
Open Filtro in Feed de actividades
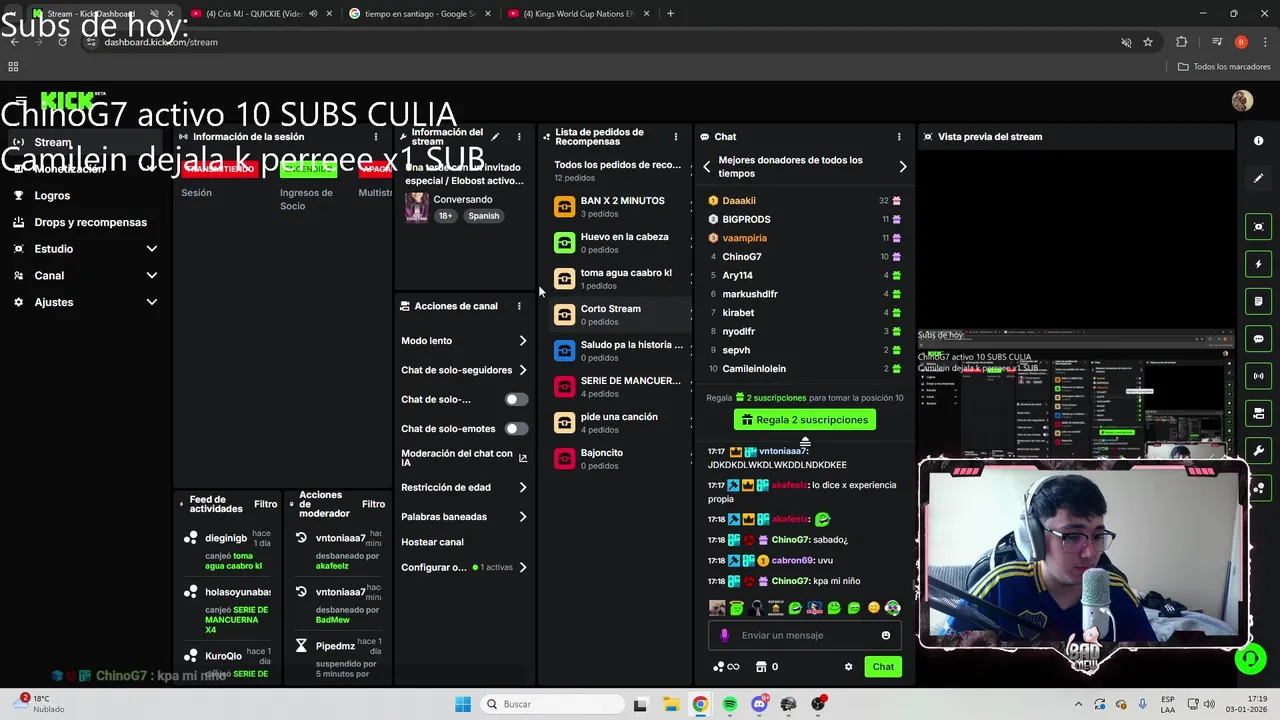(266, 505)
